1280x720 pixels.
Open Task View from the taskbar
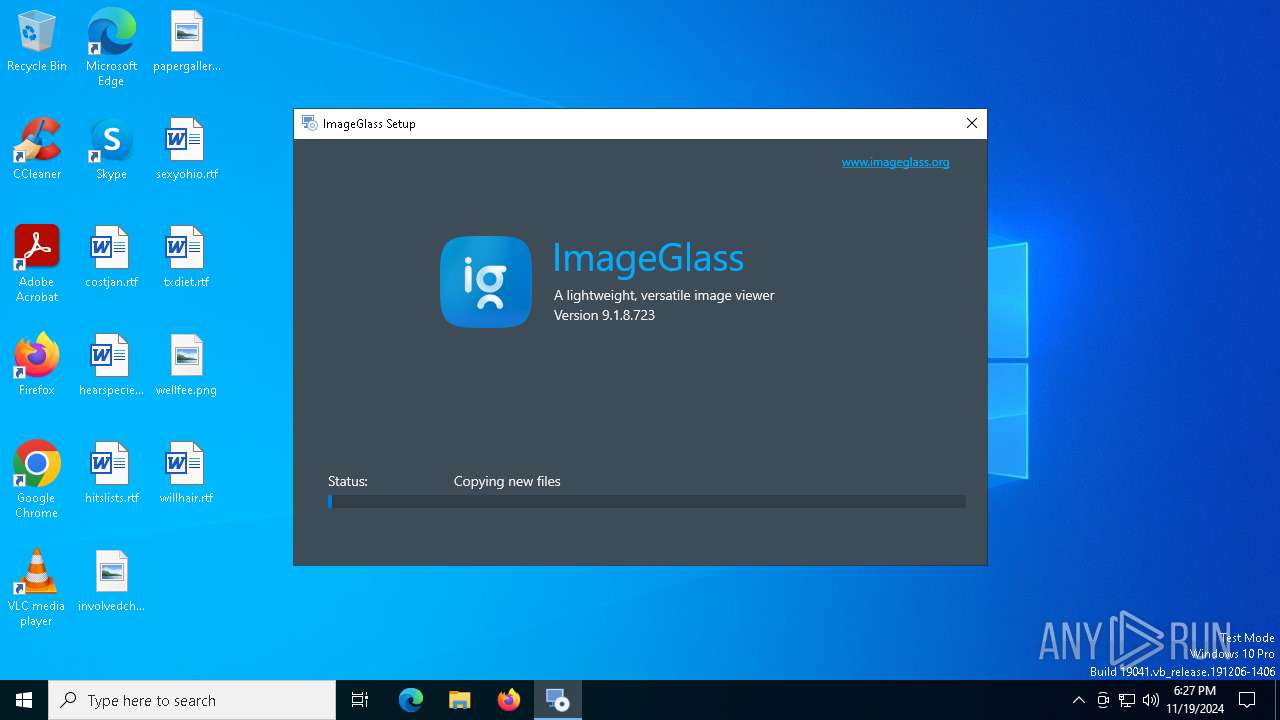coord(360,700)
